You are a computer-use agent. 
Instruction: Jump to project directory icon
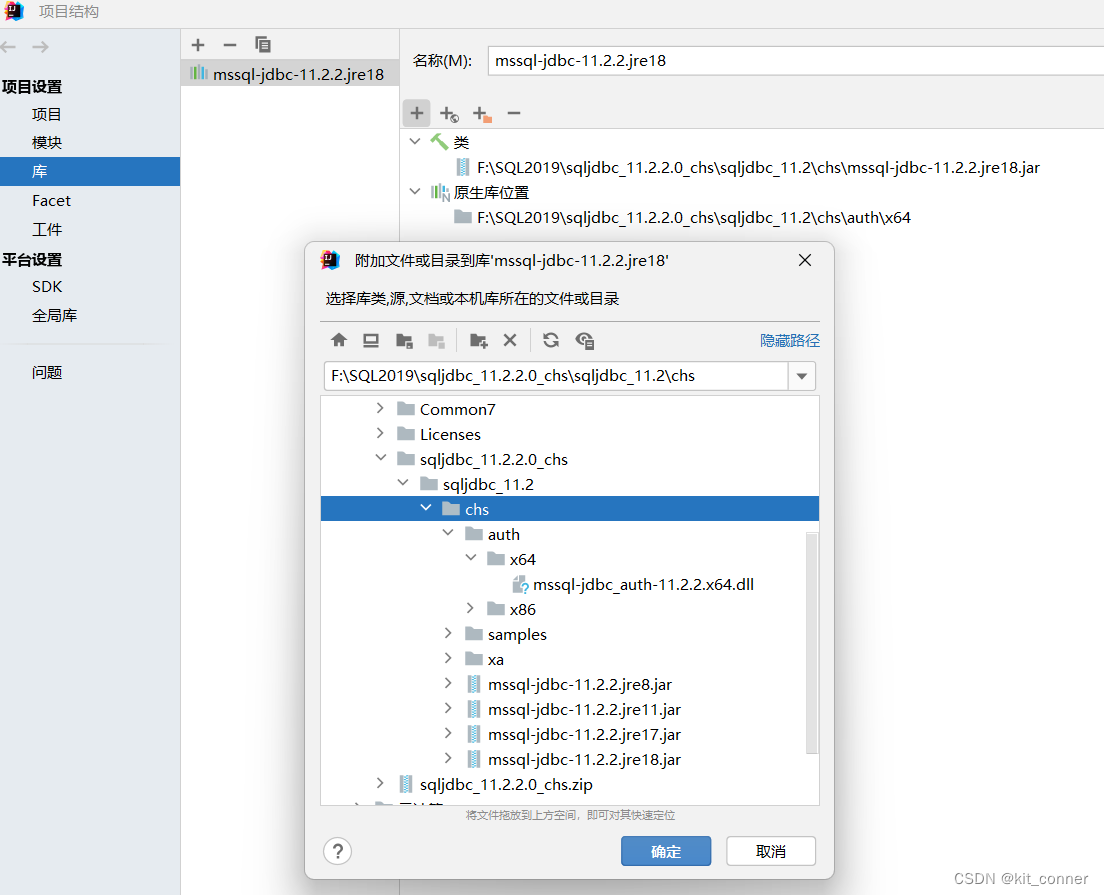point(404,341)
